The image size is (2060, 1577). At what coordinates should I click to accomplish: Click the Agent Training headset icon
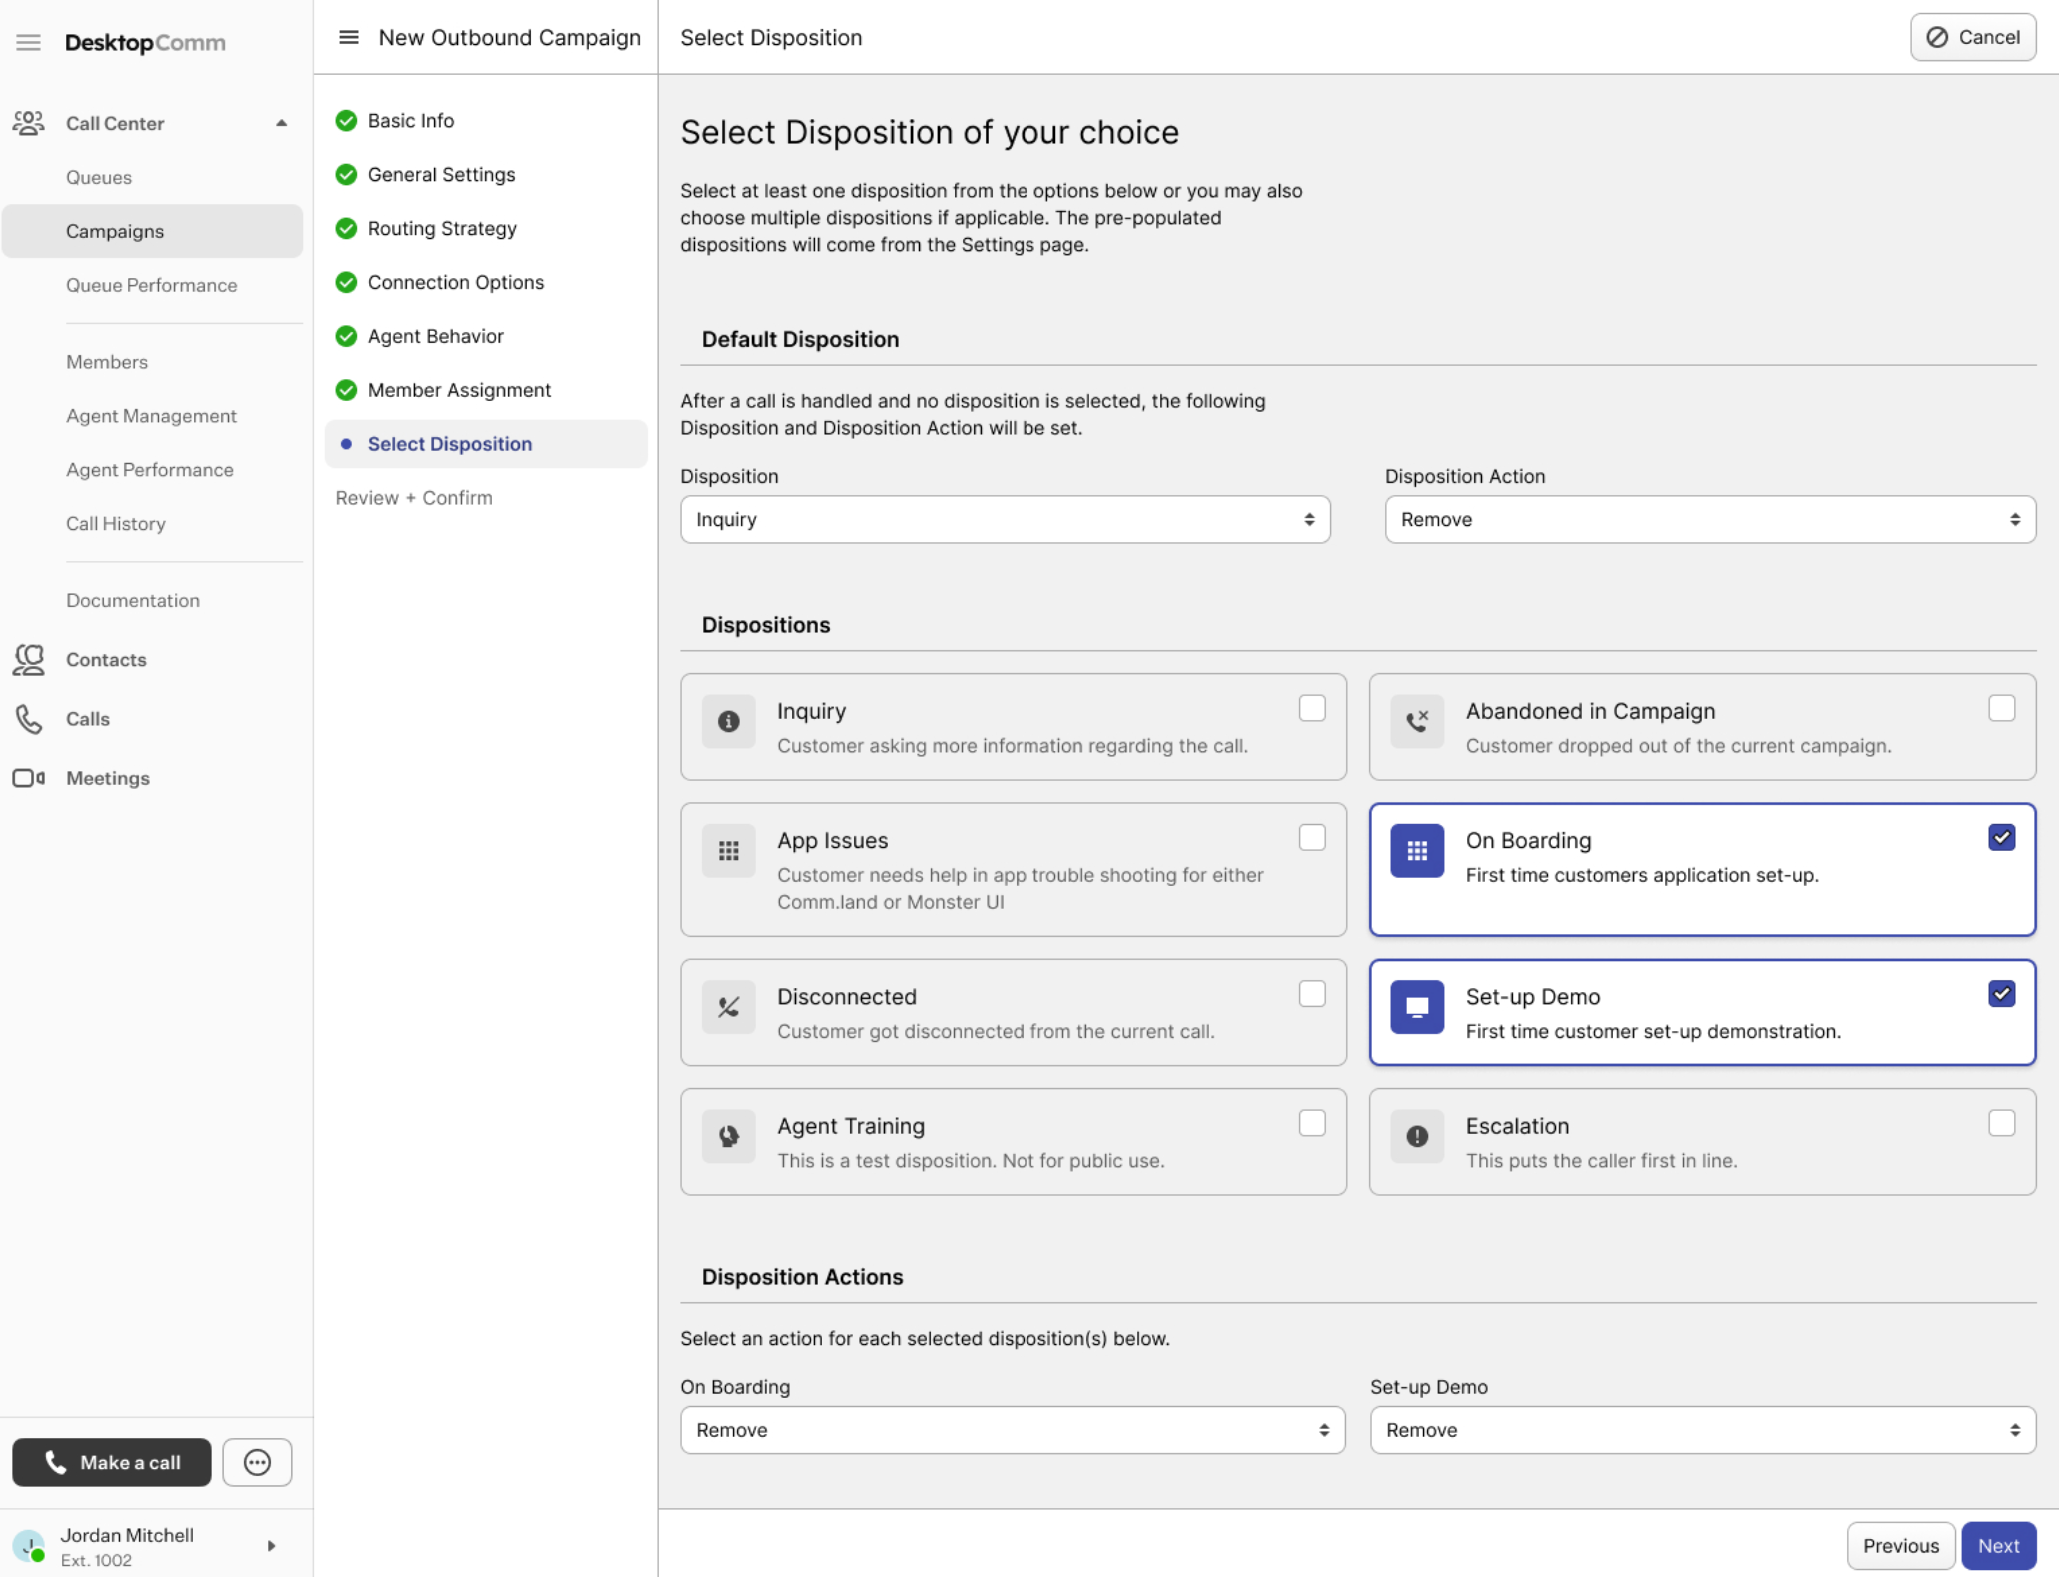(728, 1136)
